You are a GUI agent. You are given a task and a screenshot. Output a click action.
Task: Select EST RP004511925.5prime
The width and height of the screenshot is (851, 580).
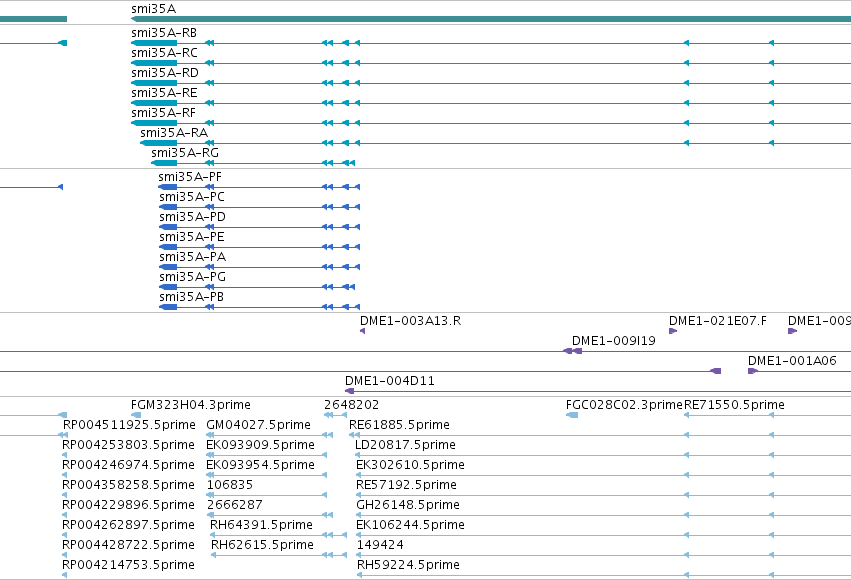(129, 425)
